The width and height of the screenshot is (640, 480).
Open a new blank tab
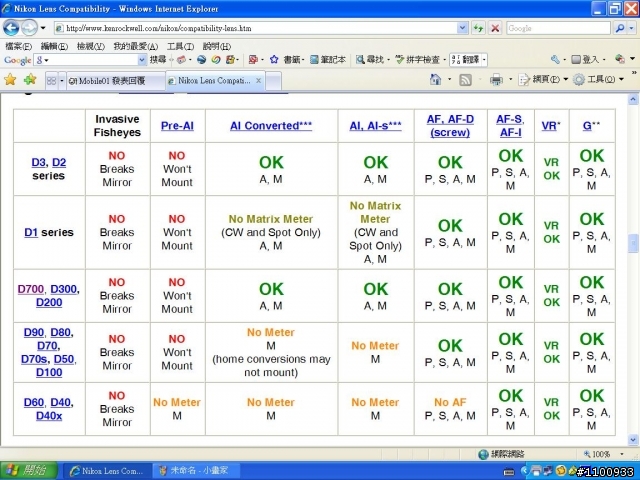tap(273, 81)
